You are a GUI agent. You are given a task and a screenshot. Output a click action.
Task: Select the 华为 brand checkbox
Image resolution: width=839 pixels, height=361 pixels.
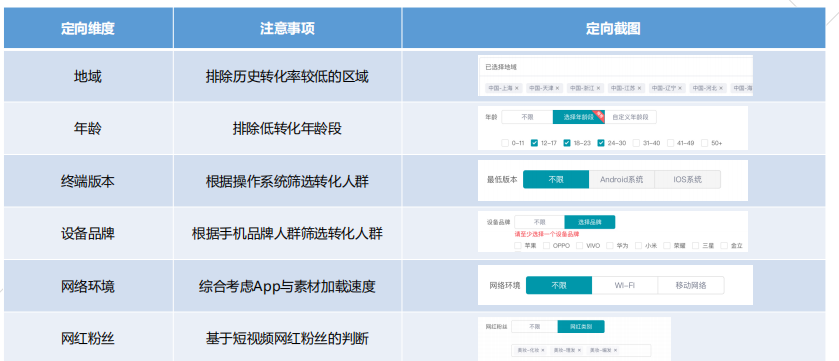pyautogui.click(x=609, y=246)
